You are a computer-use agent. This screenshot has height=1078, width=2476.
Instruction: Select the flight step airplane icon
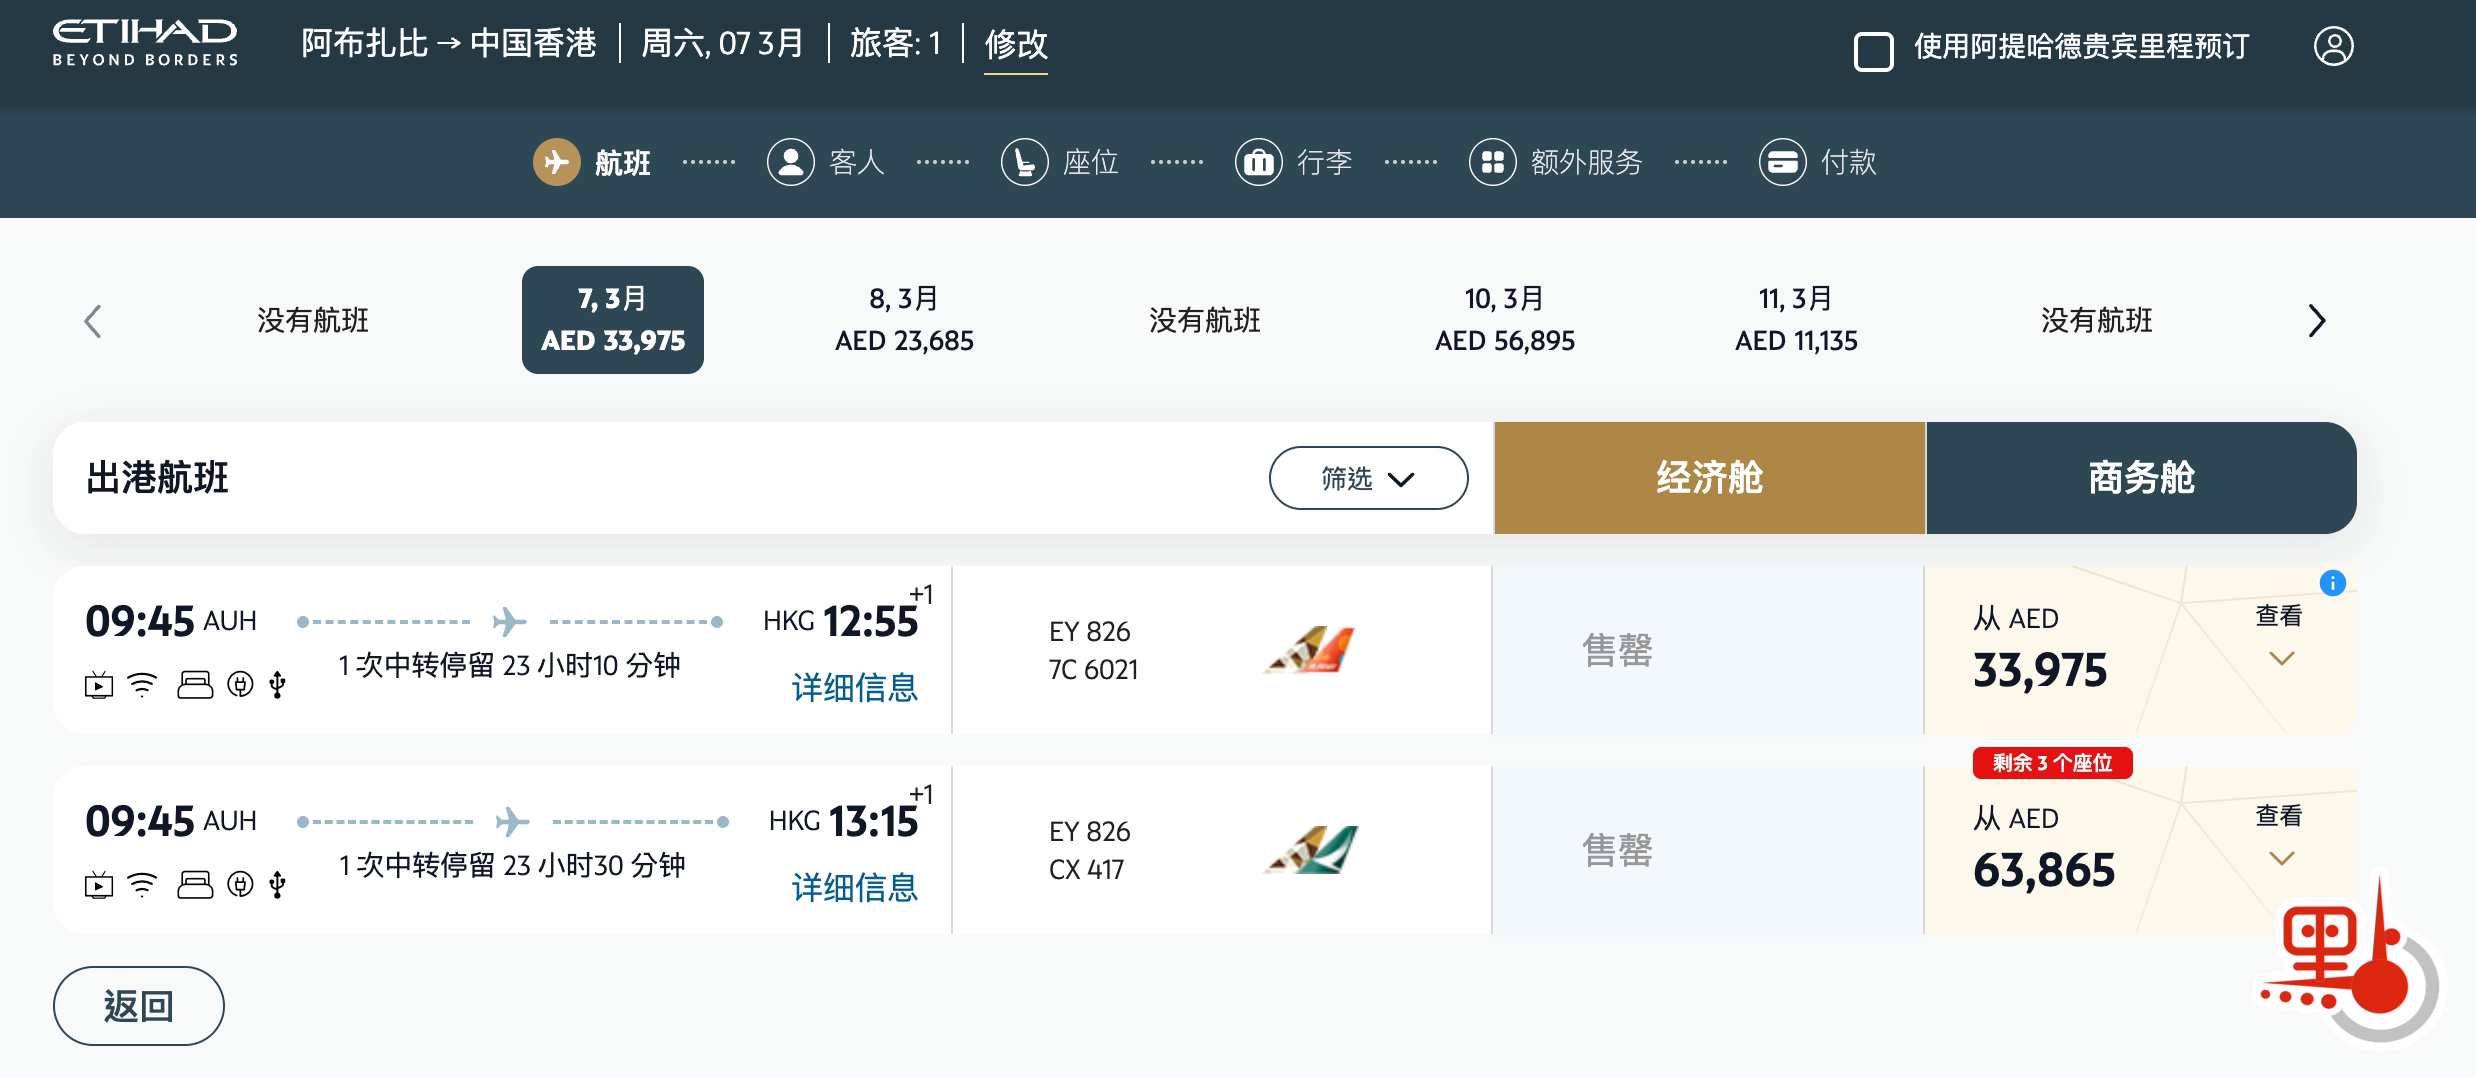pos(556,162)
